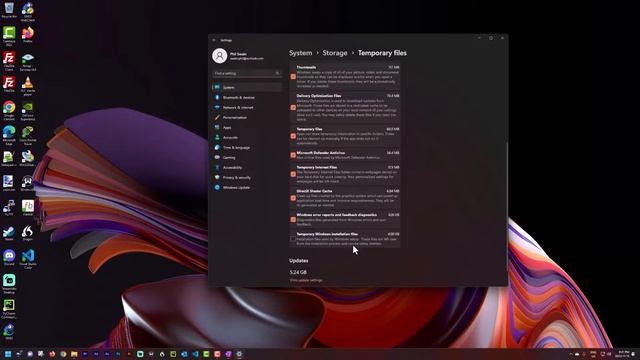Select the PyCharm Community desktop icon
Viewport: 640px width, 360px height.
click(9, 309)
